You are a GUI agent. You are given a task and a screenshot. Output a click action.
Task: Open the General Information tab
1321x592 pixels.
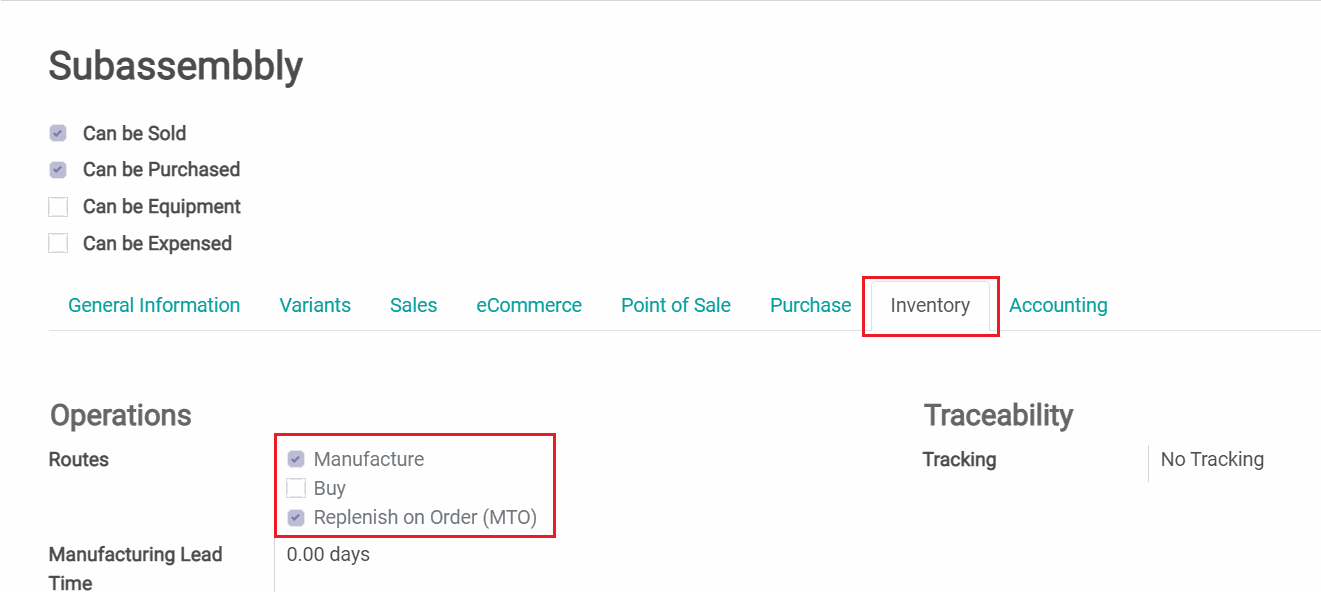154,306
